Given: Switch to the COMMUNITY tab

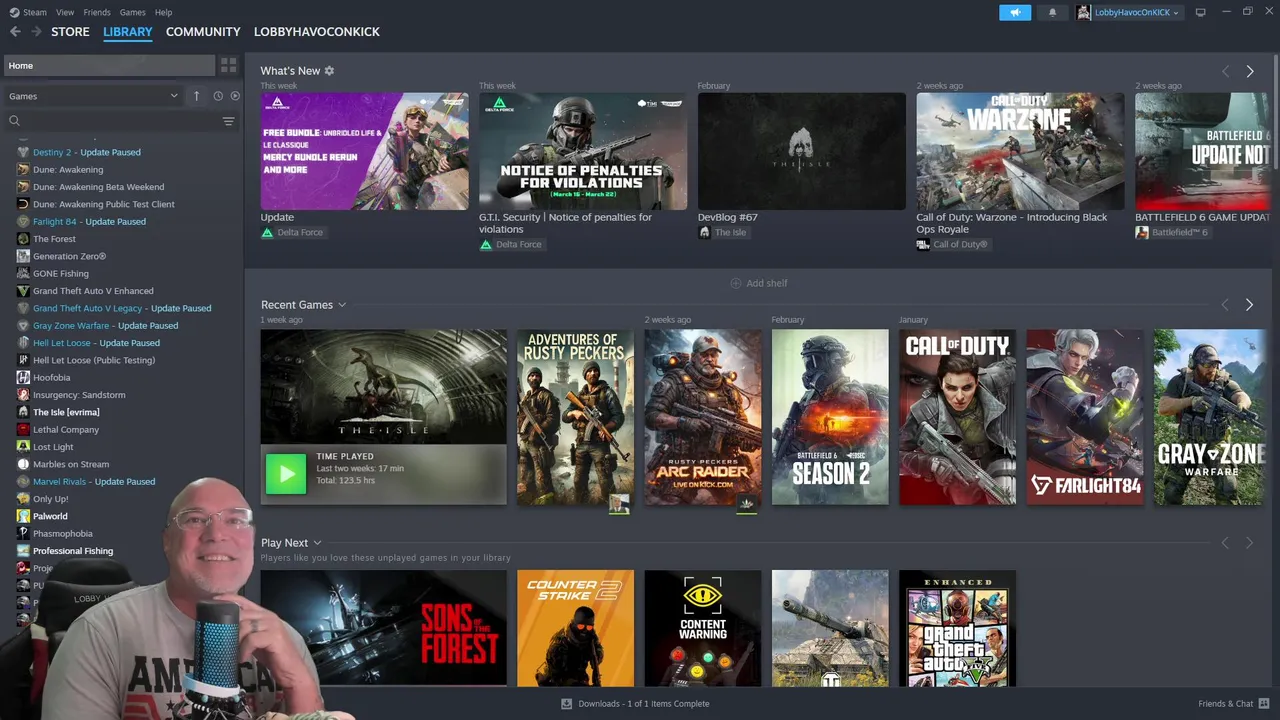Looking at the screenshot, I should click(x=203, y=32).
